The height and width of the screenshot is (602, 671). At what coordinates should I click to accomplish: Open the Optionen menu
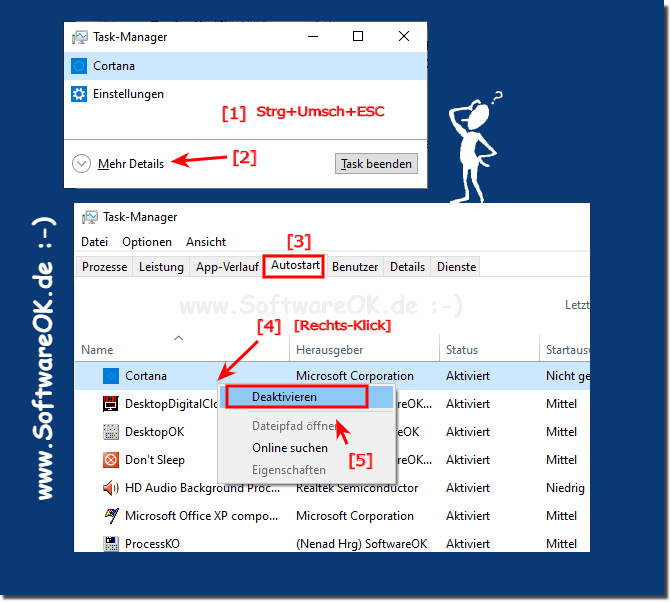click(147, 242)
